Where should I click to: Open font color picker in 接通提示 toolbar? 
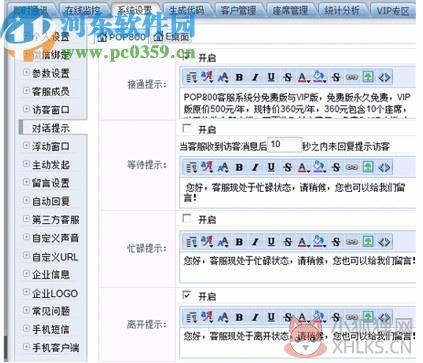click(x=303, y=77)
